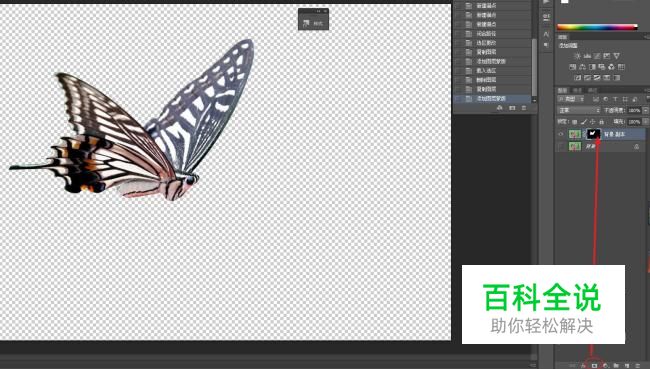Delete current state in History panel
This screenshot has width=650, height=369.
[524, 108]
